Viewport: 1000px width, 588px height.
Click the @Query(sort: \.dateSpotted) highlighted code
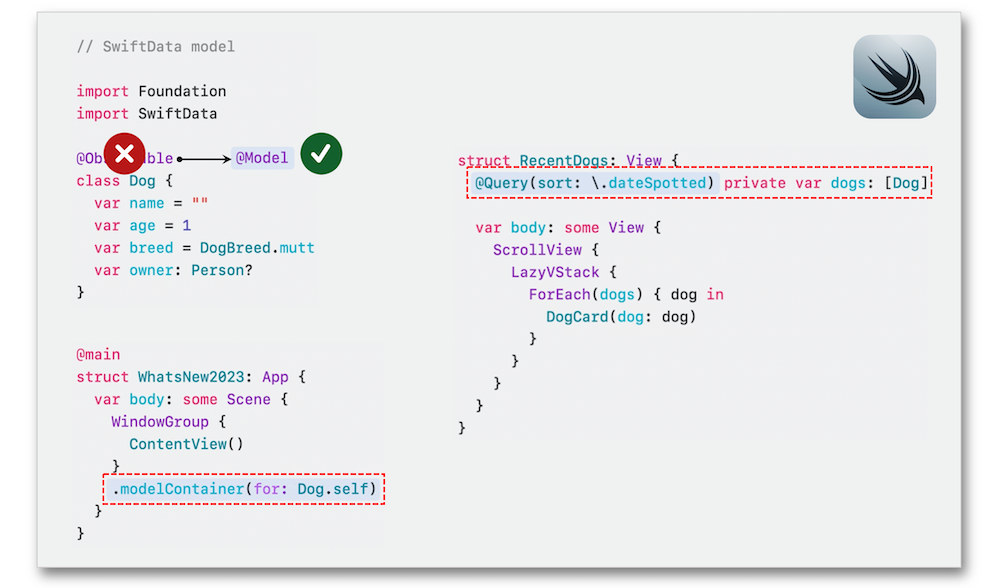coord(596,183)
